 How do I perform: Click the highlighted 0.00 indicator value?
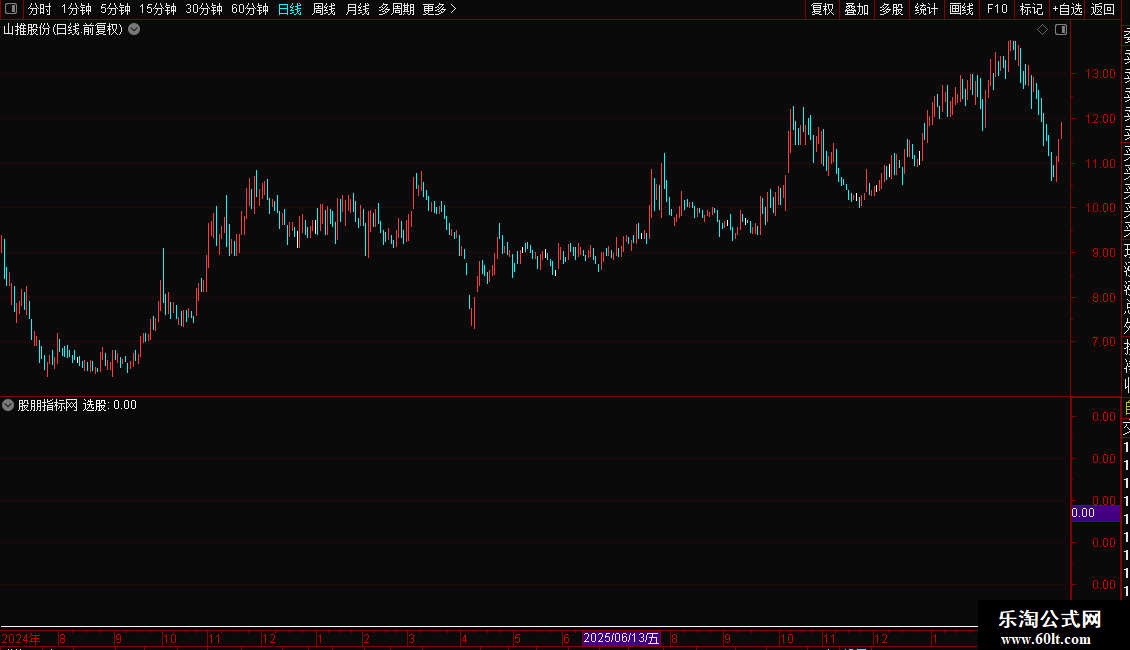pos(1095,513)
